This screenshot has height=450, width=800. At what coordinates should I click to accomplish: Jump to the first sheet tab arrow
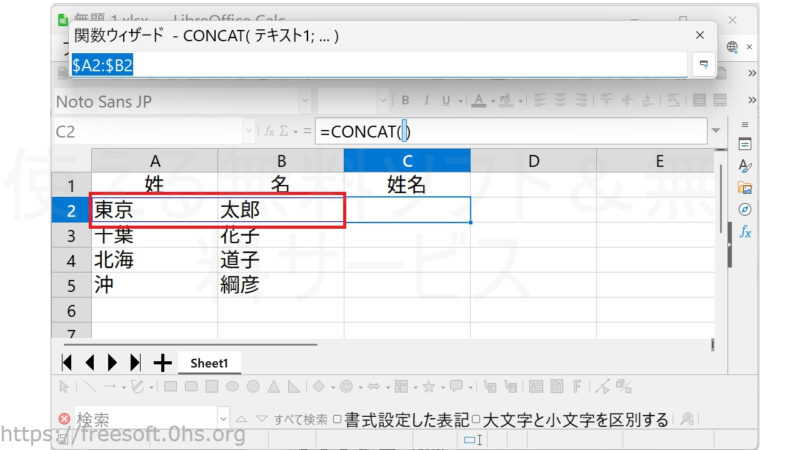[68, 362]
